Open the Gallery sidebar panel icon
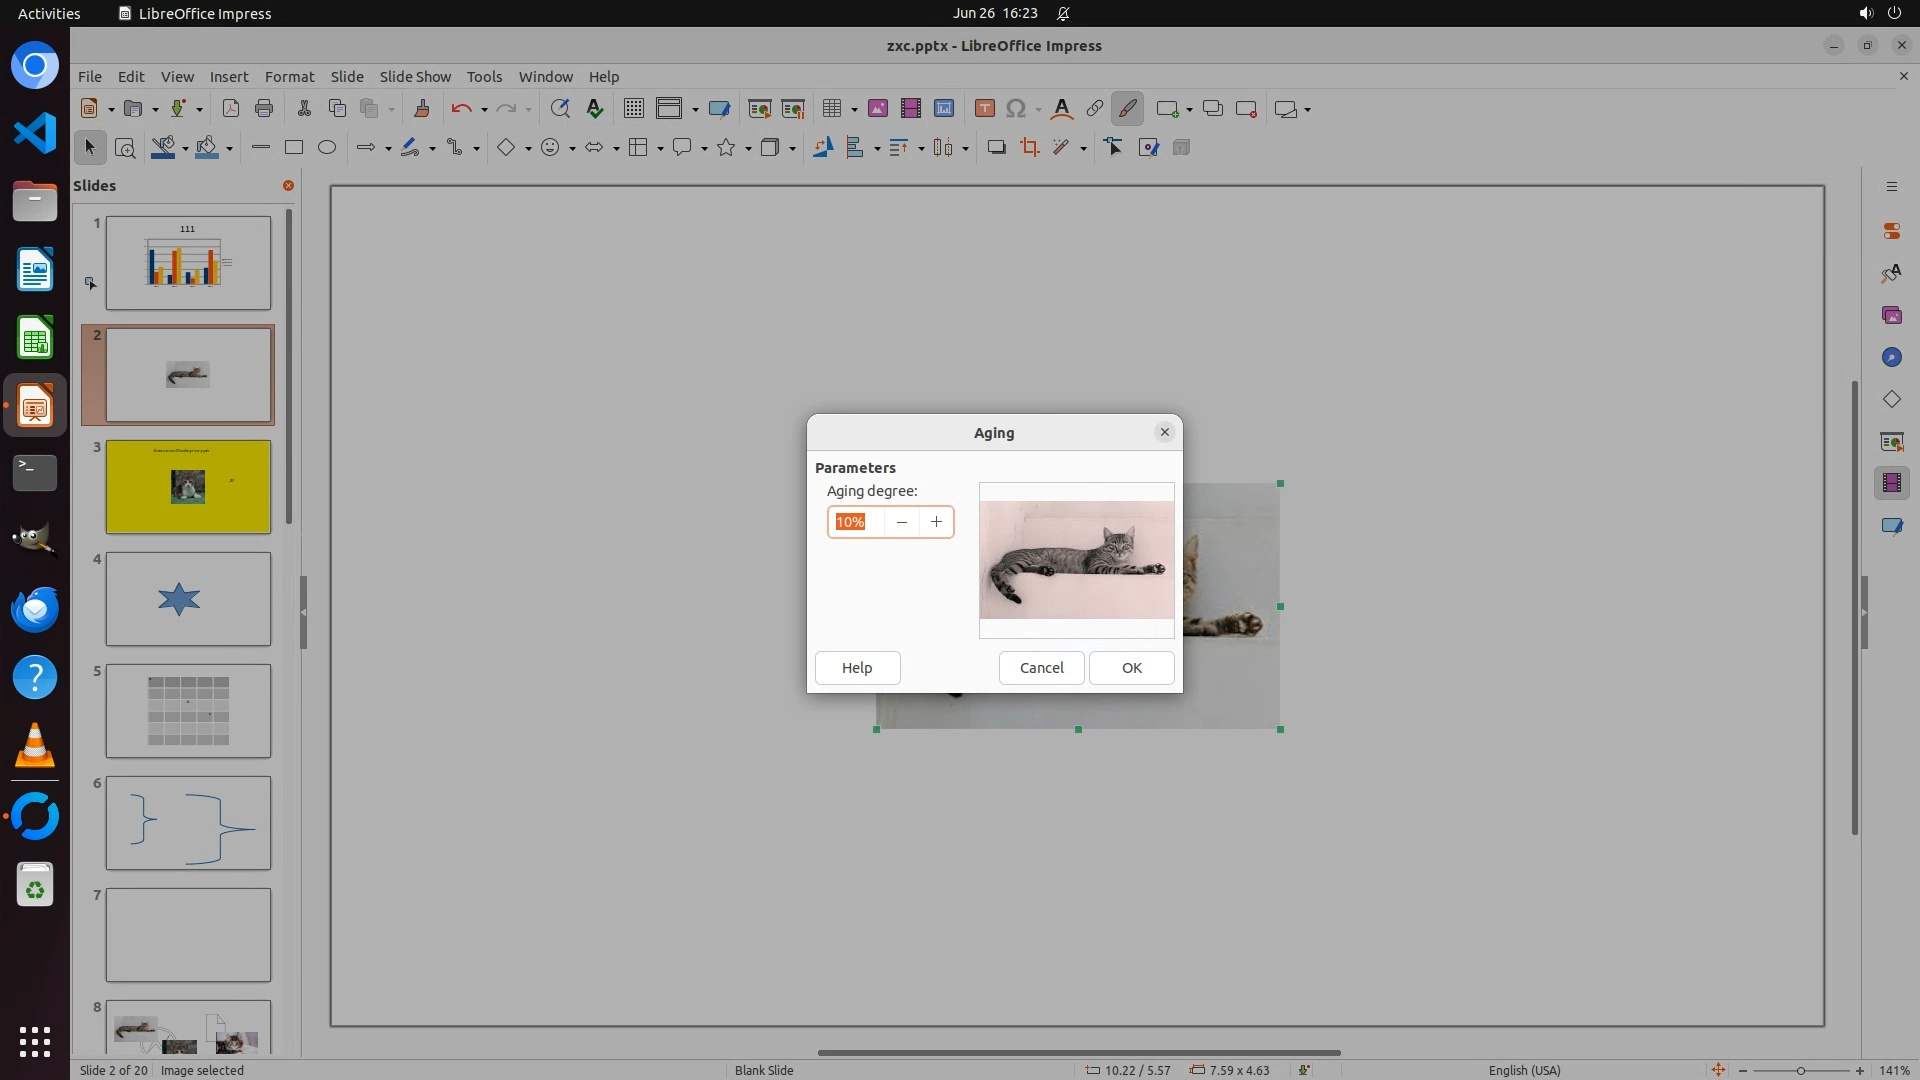1920x1080 pixels. (x=1891, y=316)
